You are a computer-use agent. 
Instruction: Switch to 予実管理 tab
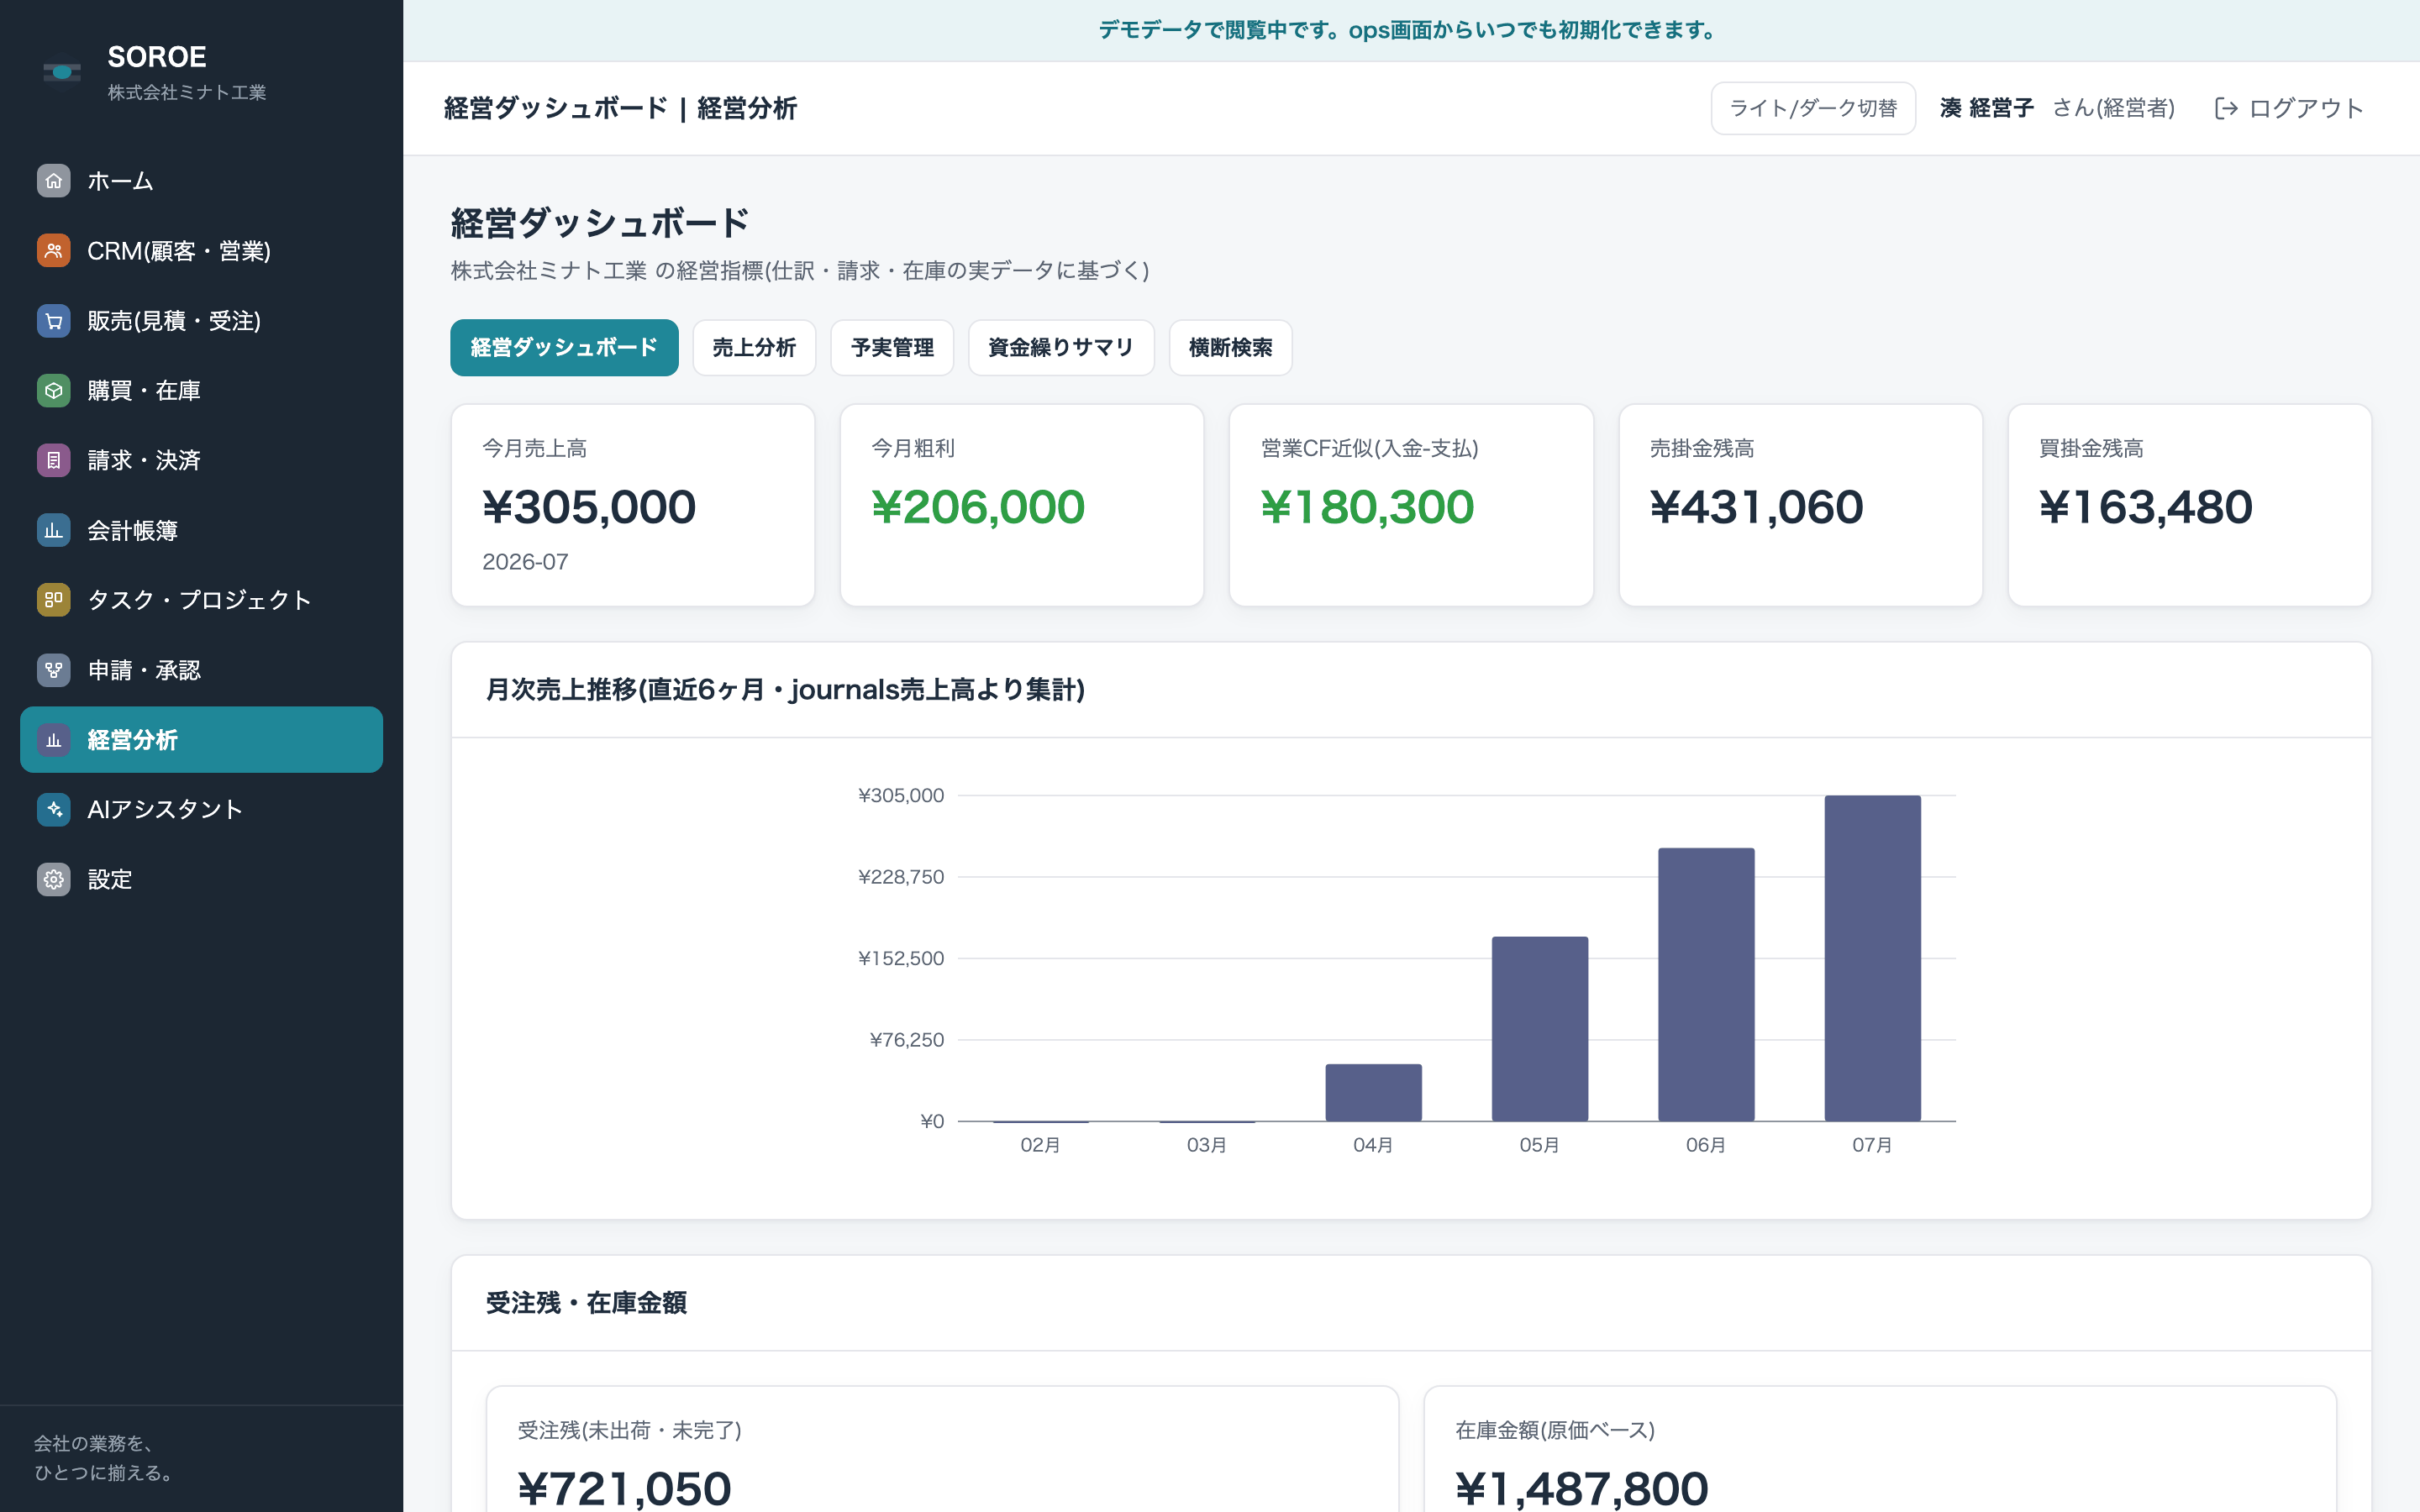(892, 348)
